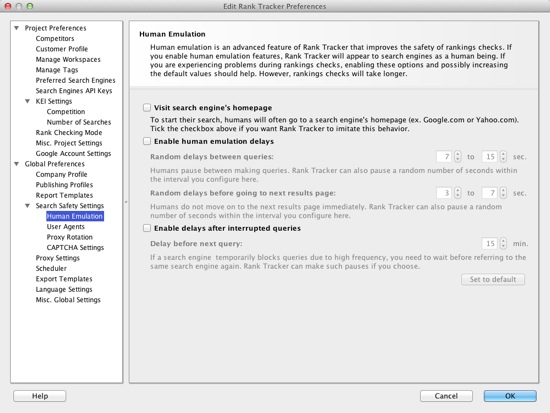Click the divider collapse handle beside the sidebar
The width and height of the screenshot is (550, 413).
click(x=126, y=202)
